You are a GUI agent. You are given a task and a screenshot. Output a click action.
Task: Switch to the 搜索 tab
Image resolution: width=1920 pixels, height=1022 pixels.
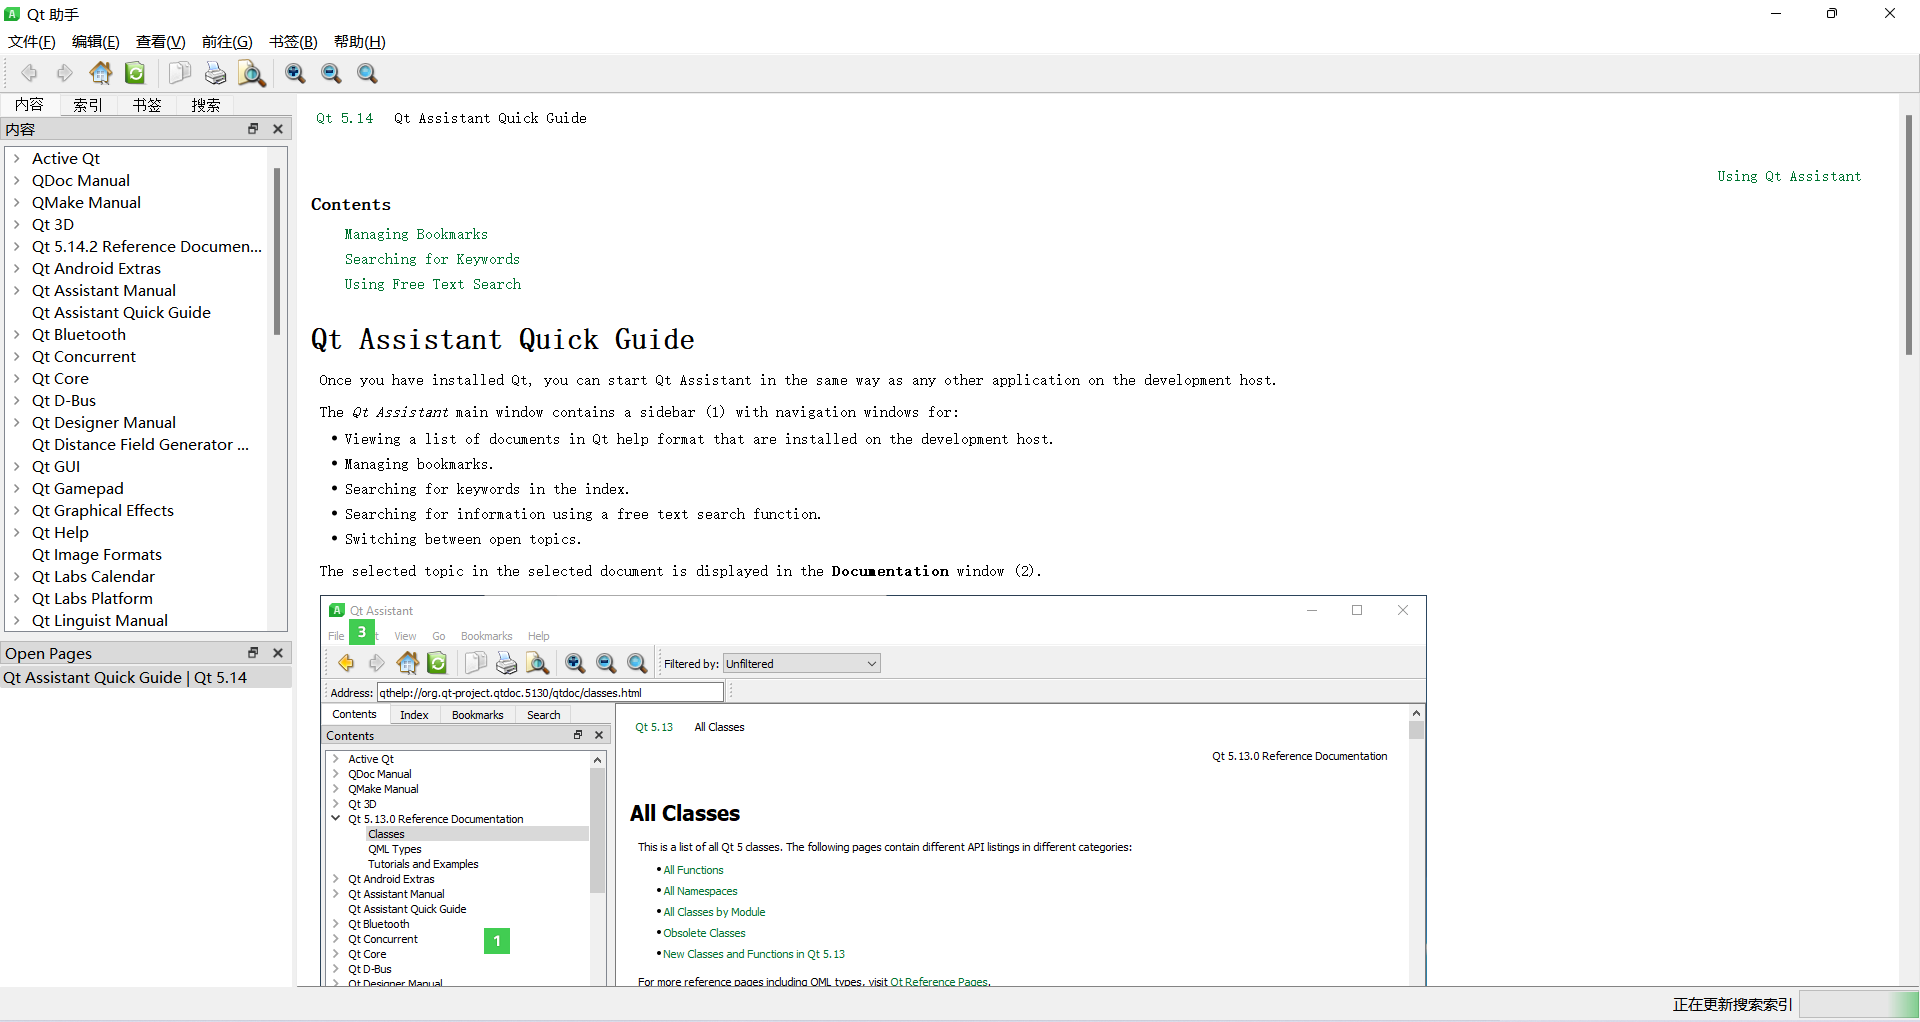click(206, 105)
